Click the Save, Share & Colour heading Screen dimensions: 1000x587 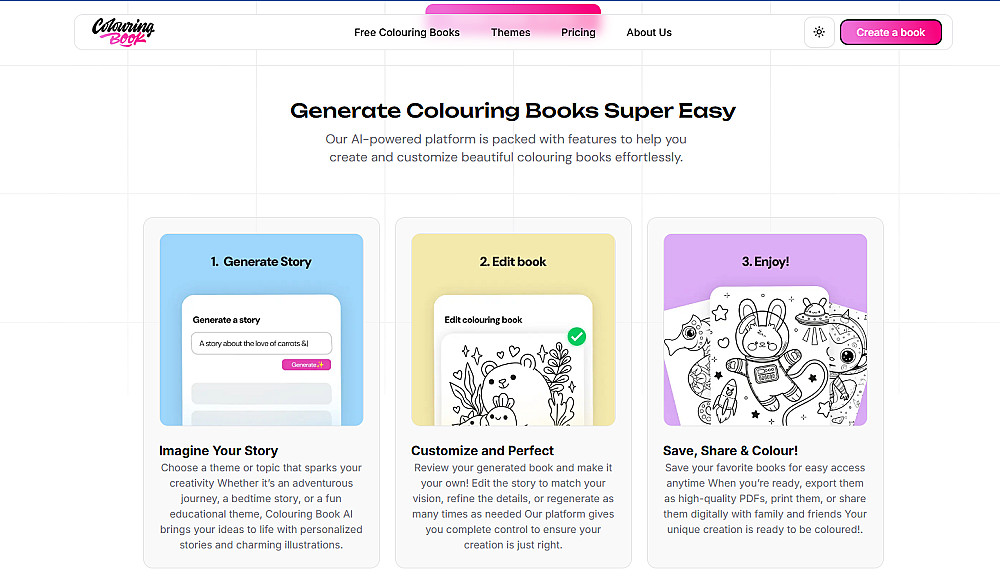click(x=729, y=450)
